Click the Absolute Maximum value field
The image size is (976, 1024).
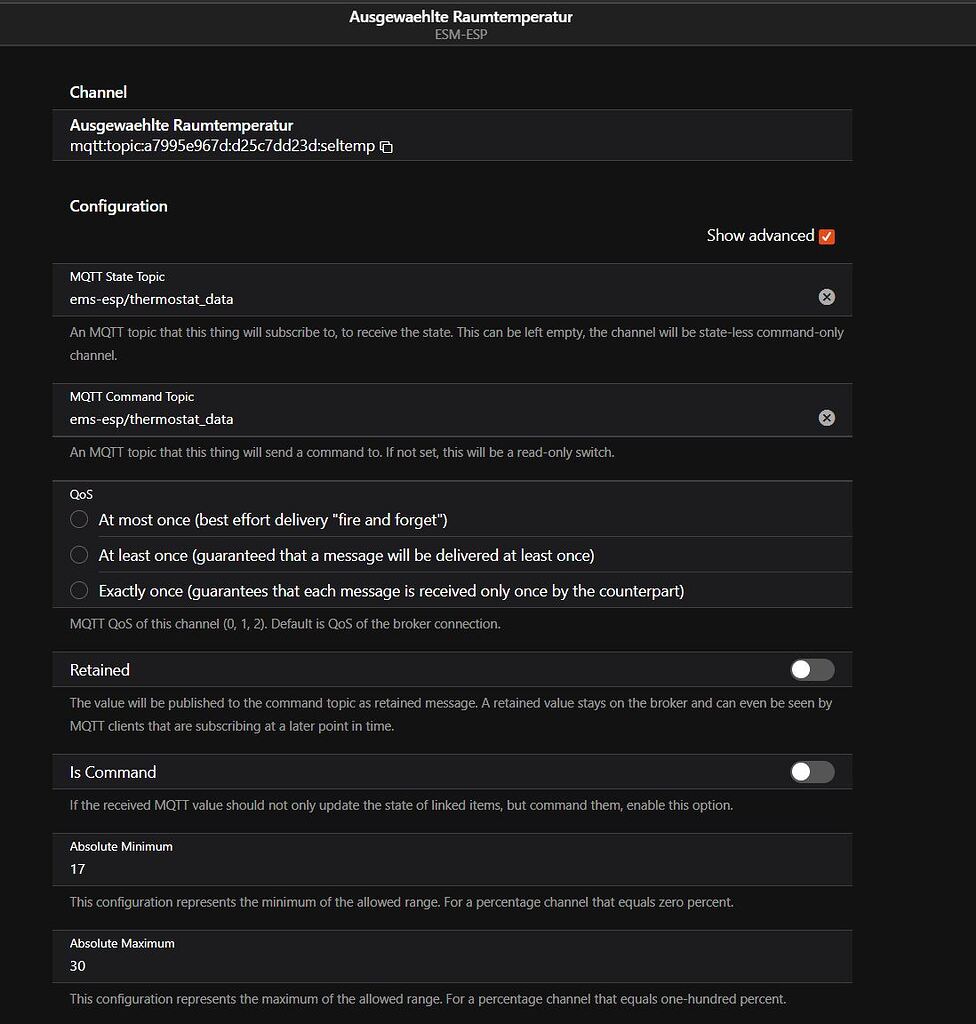300,965
